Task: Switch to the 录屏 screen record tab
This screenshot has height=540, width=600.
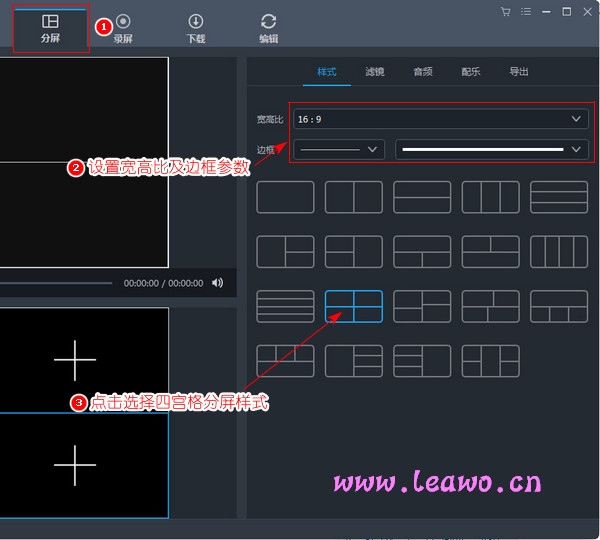Action: [x=123, y=28]
